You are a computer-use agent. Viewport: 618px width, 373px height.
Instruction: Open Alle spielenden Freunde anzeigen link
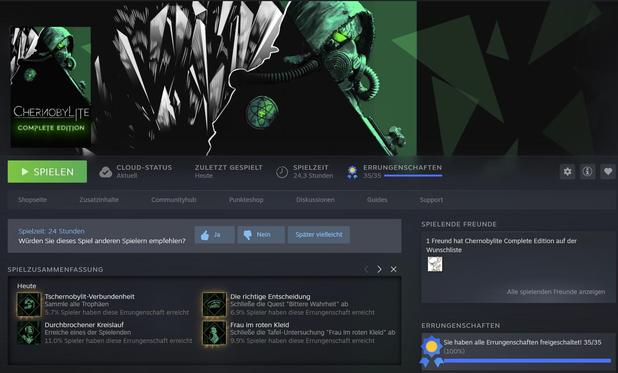[556, 292]
